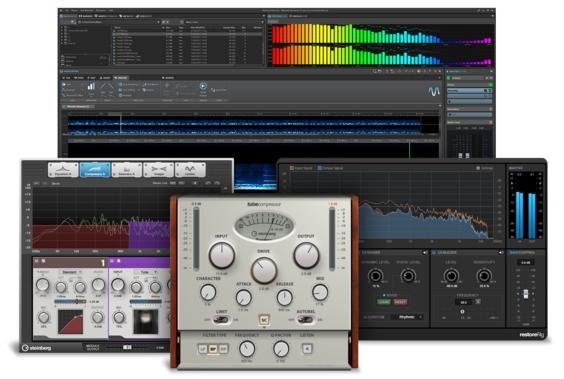This screenshot has height=379, width=564.
Task: Click the first icon in purple band header
Action: (112, 261)
